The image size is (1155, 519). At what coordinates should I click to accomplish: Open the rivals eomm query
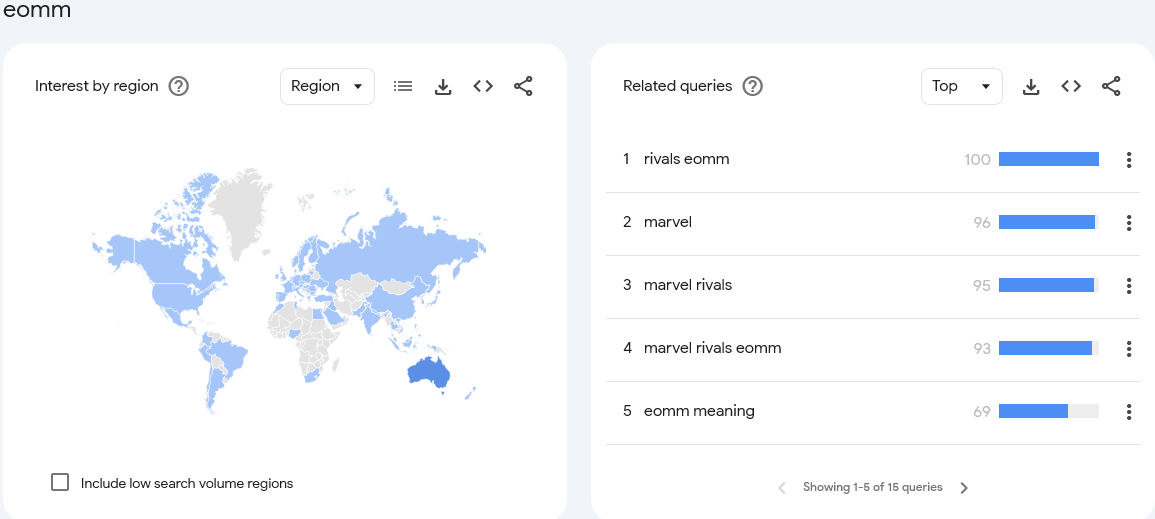click(687, 159)
